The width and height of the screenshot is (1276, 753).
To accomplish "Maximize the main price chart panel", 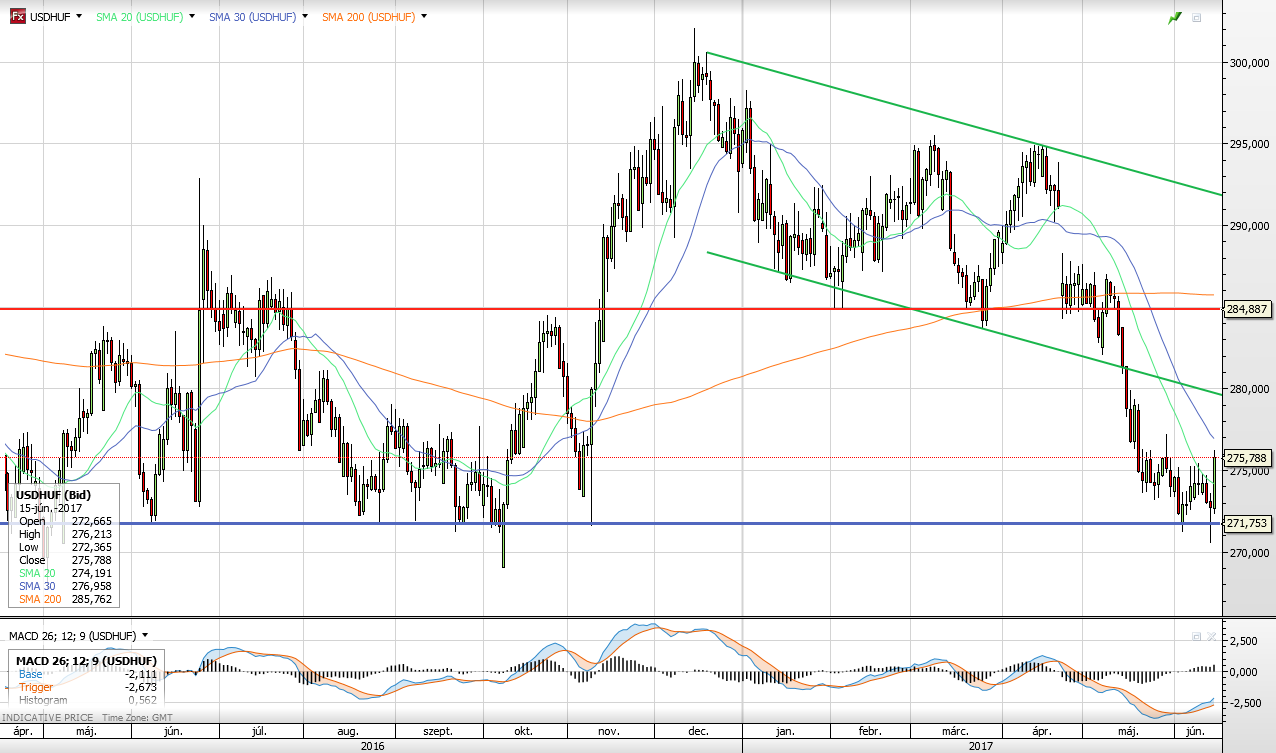I will click(x=1197, y=18).
